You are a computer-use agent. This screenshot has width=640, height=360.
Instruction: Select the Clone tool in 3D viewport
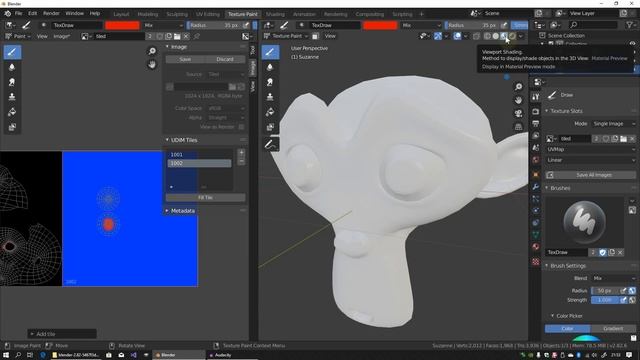(x=270, y=97)
